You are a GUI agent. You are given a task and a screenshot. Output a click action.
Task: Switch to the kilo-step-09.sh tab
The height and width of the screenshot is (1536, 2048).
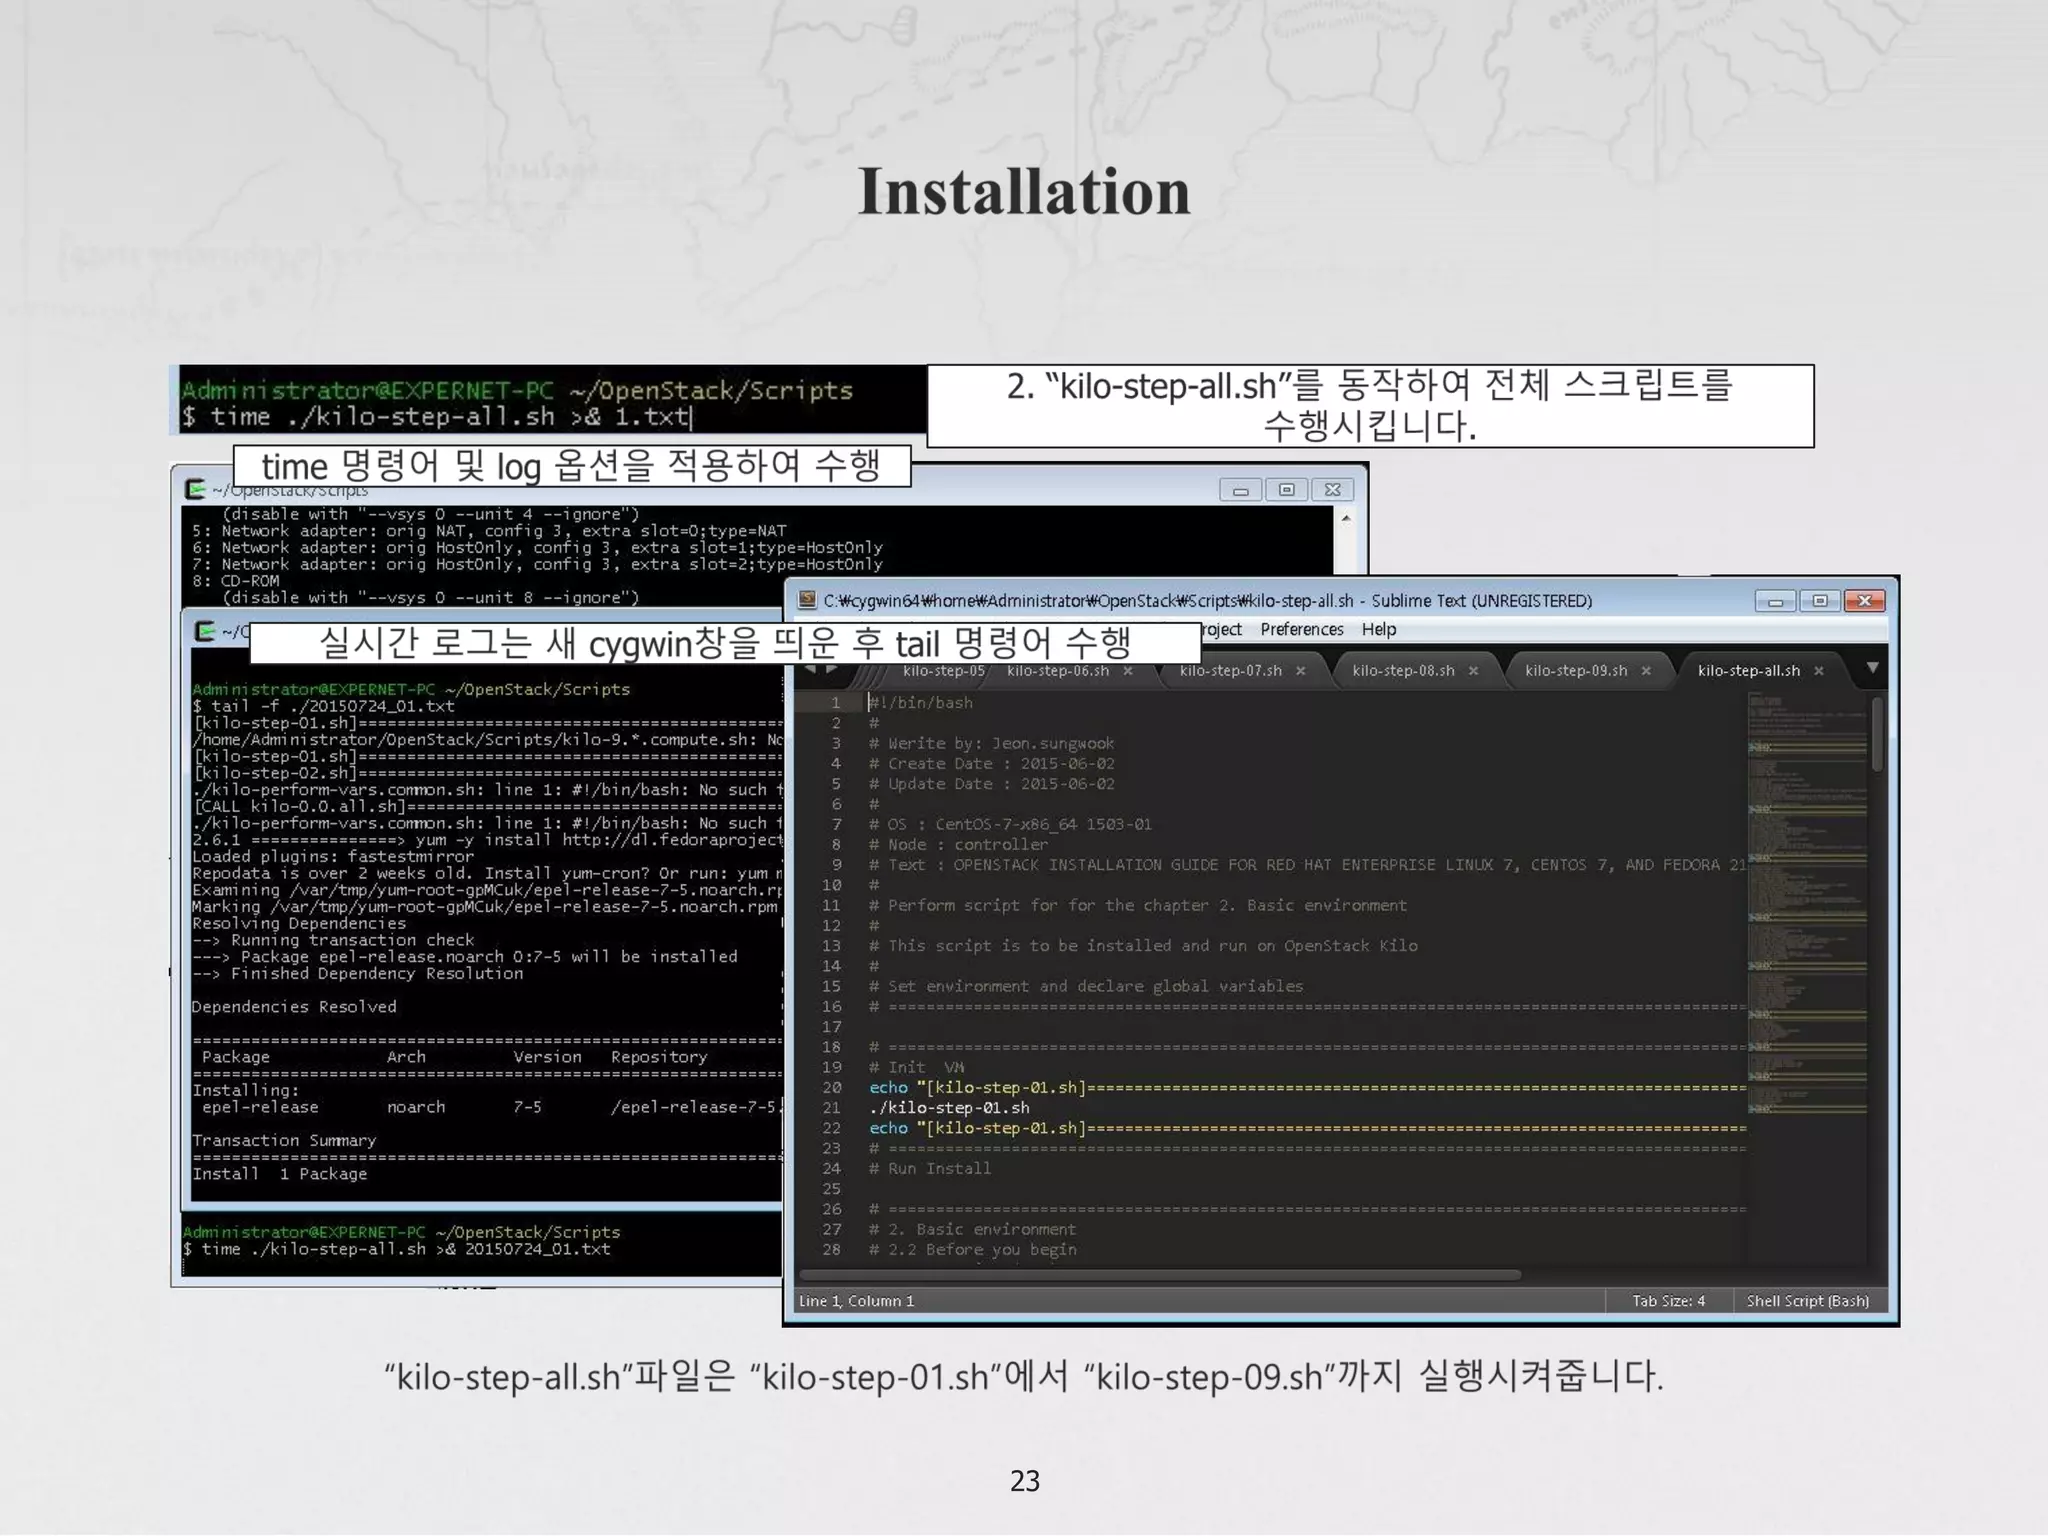[x=1575, y=671]
